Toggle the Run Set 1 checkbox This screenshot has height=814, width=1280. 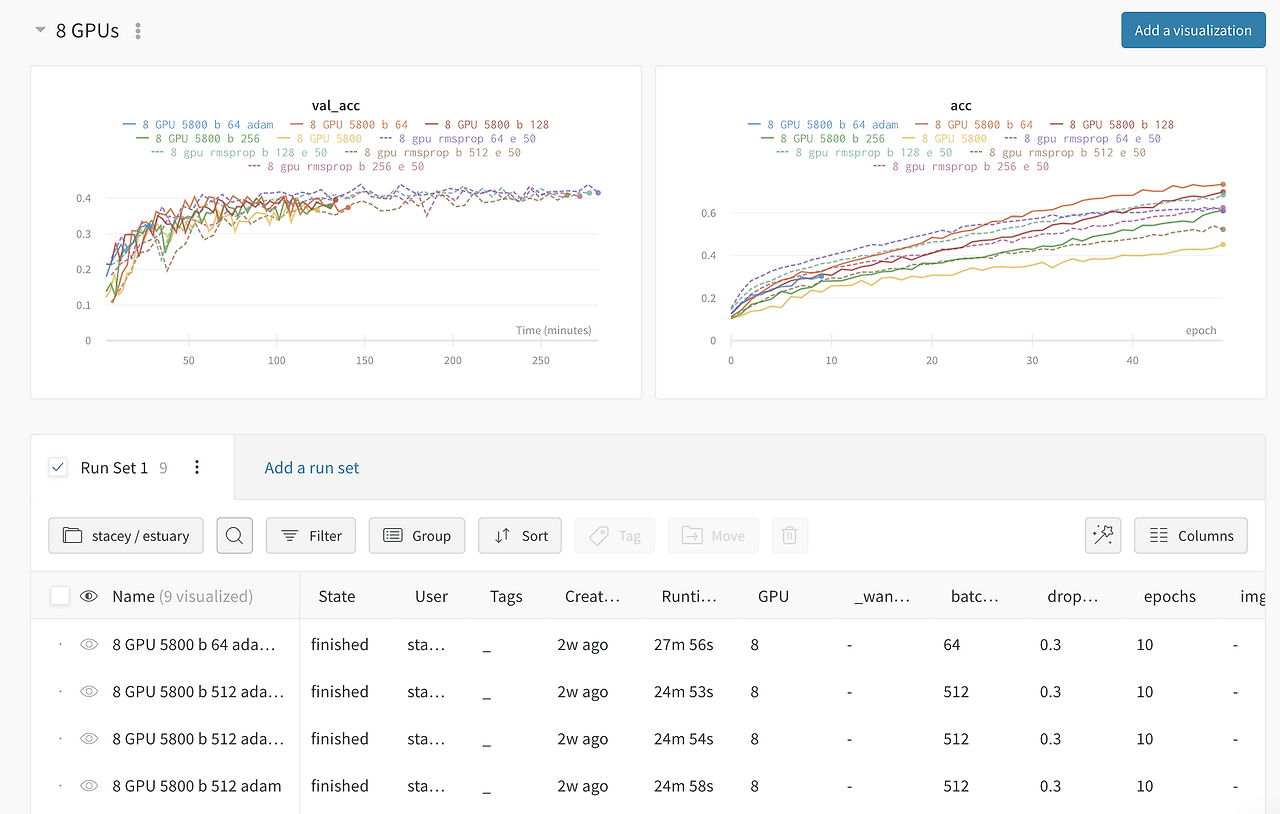(58, 467)
